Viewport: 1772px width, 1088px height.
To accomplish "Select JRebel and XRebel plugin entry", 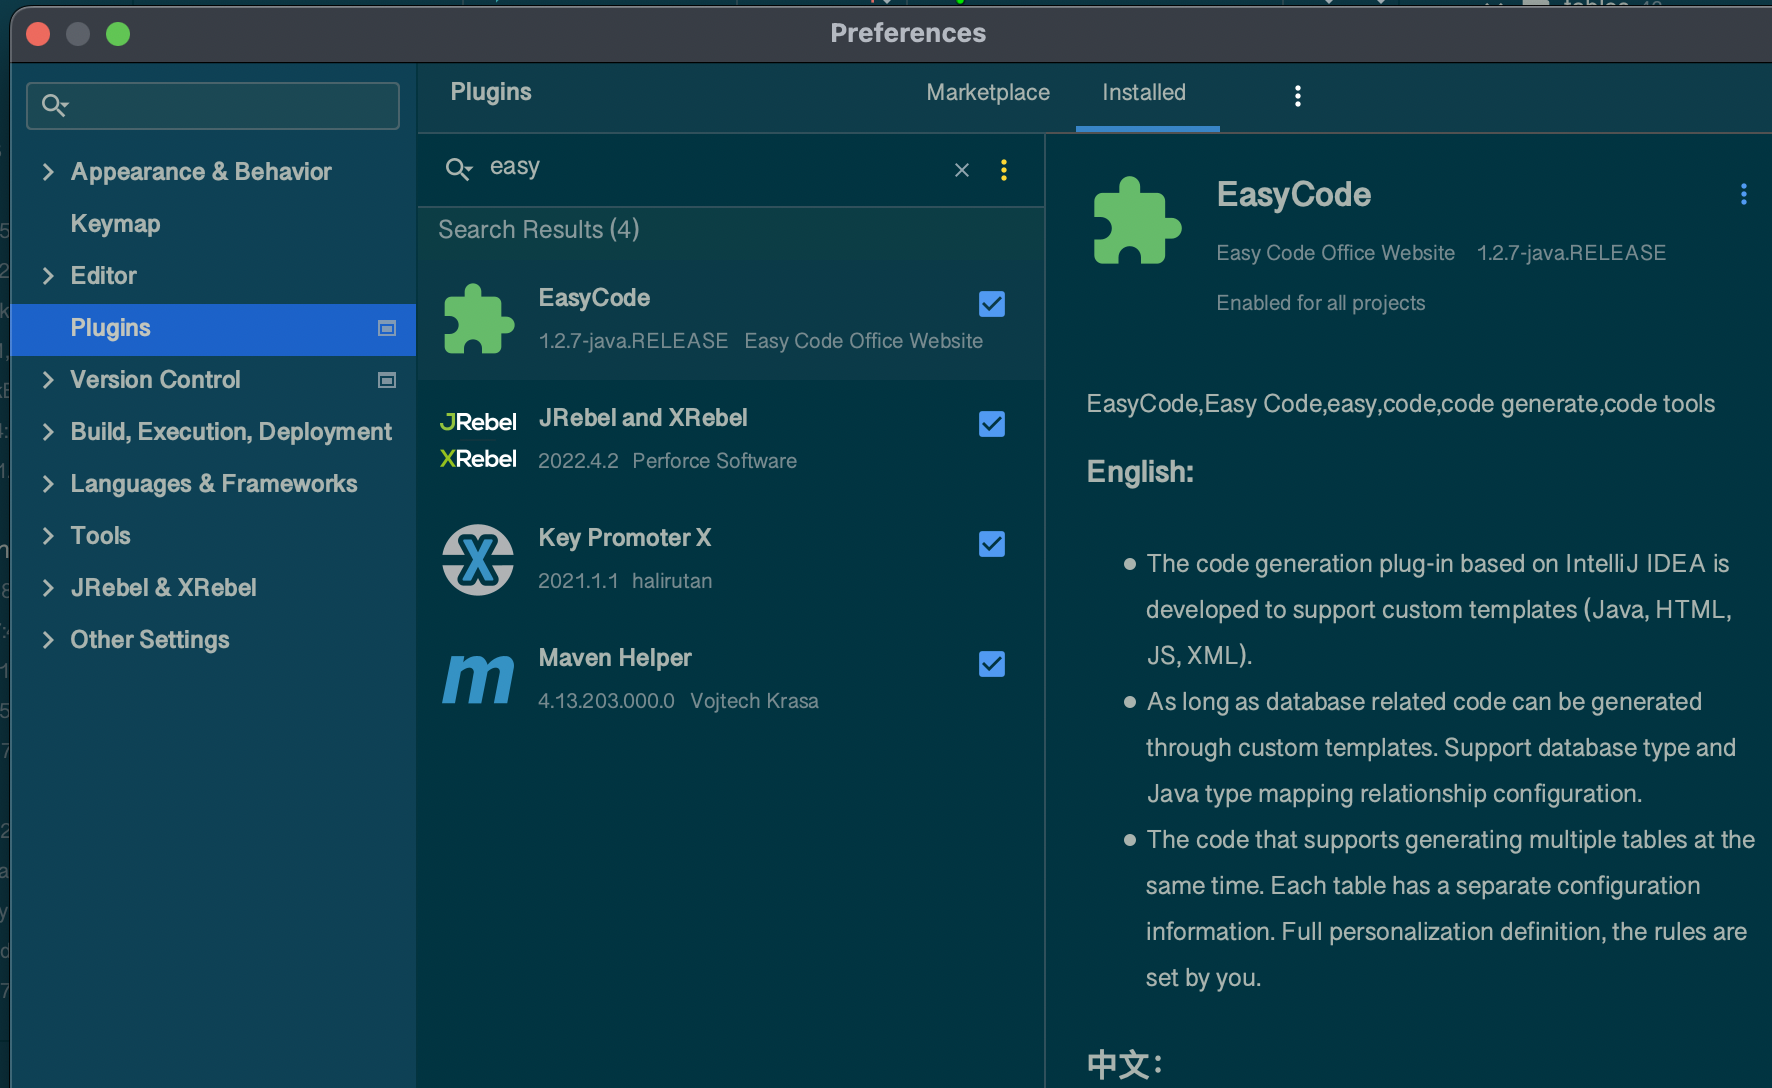I will (731, 440).
